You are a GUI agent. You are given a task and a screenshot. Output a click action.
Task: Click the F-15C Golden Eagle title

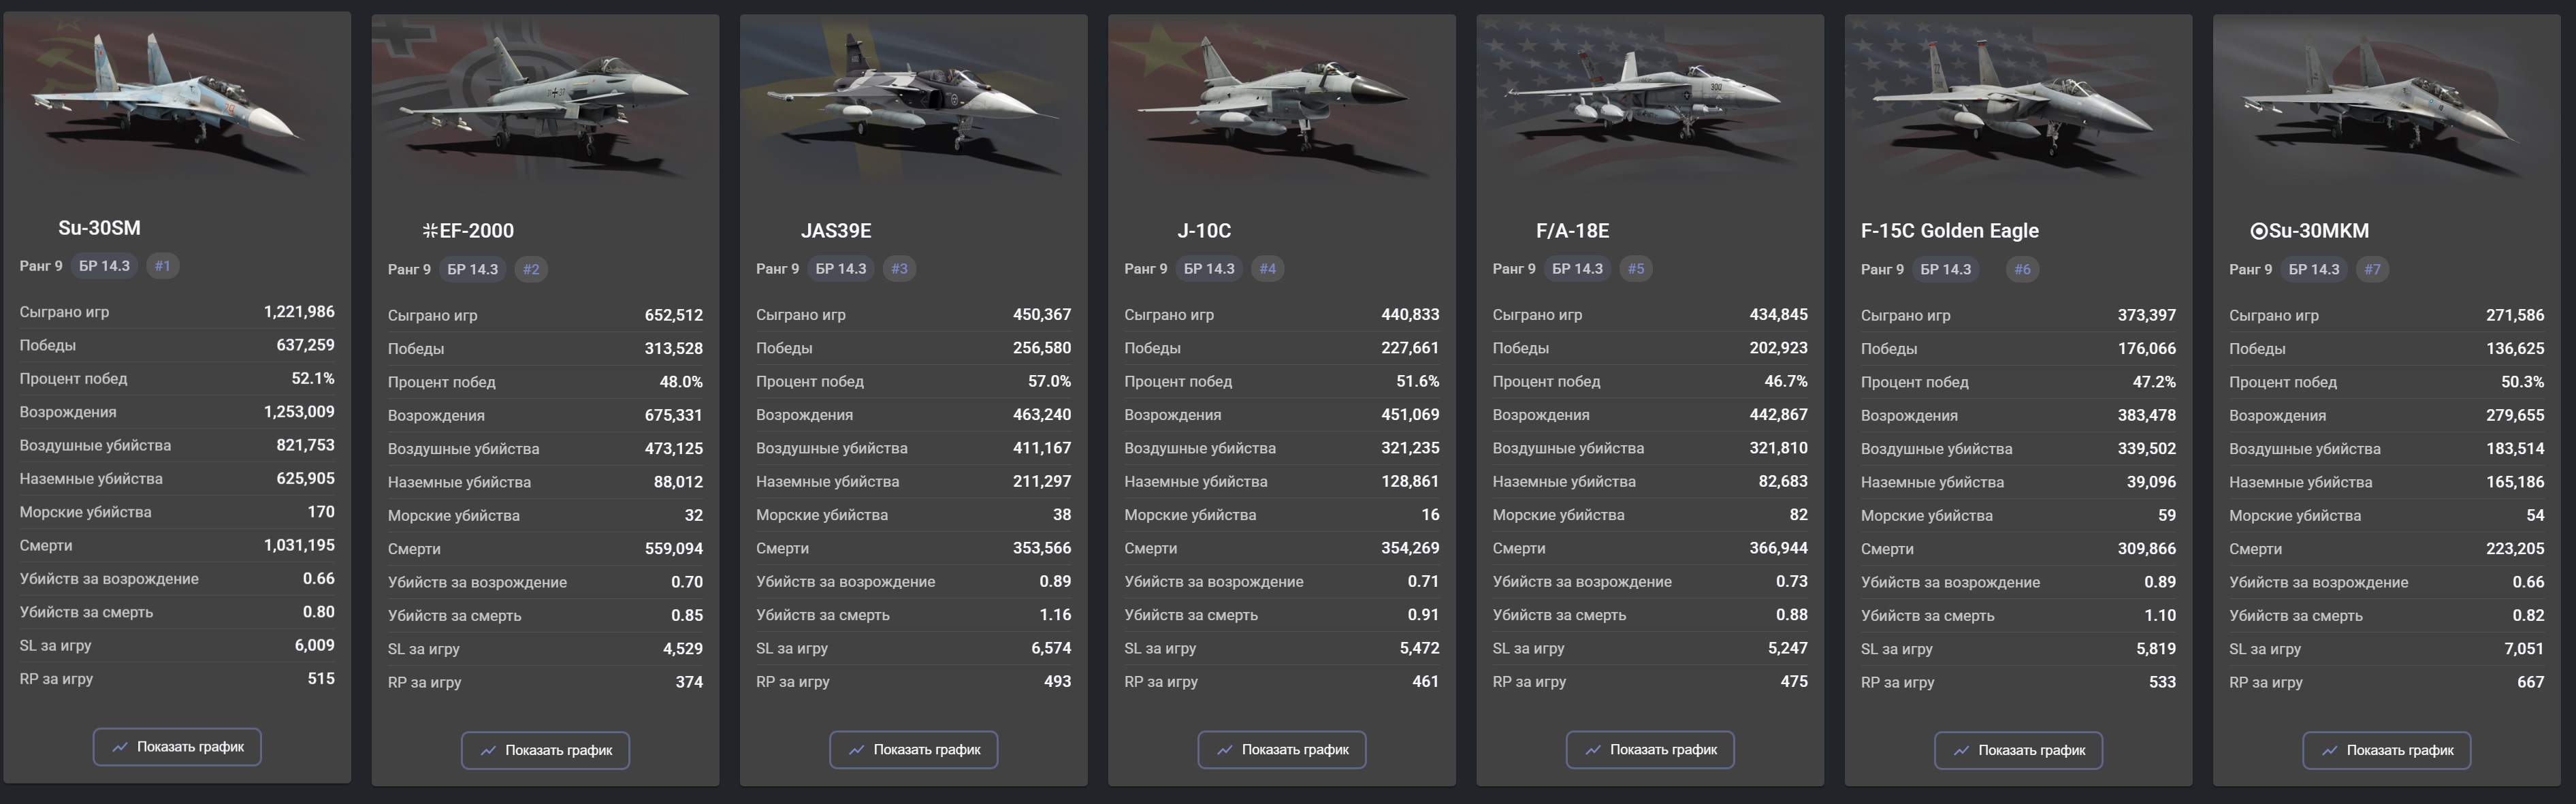pos(1949,231)
